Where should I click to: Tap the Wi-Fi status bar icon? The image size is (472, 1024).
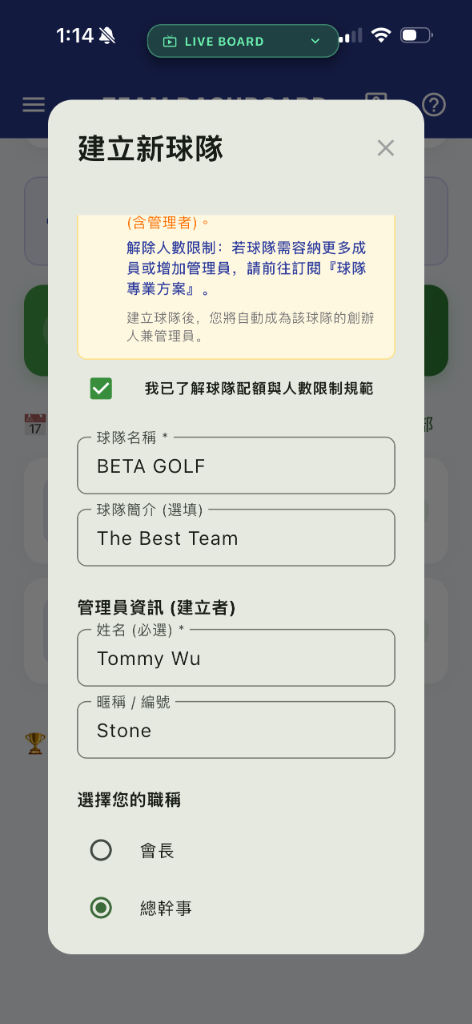[x=381, y=35]
